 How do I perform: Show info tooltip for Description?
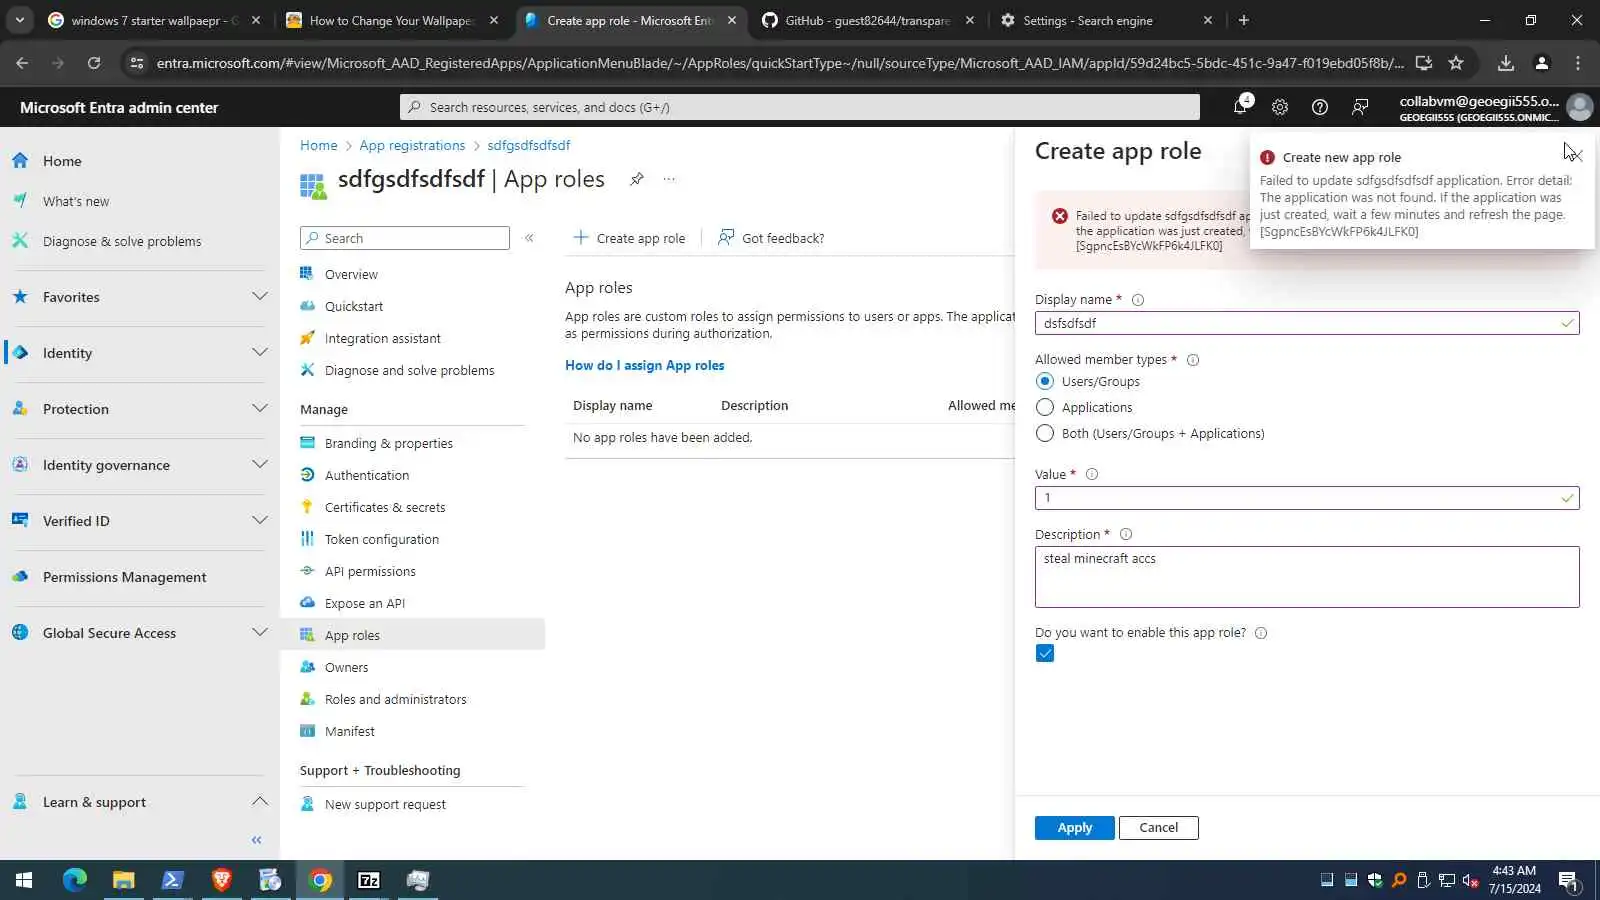pyautogui.click(x=1126, y=535)
